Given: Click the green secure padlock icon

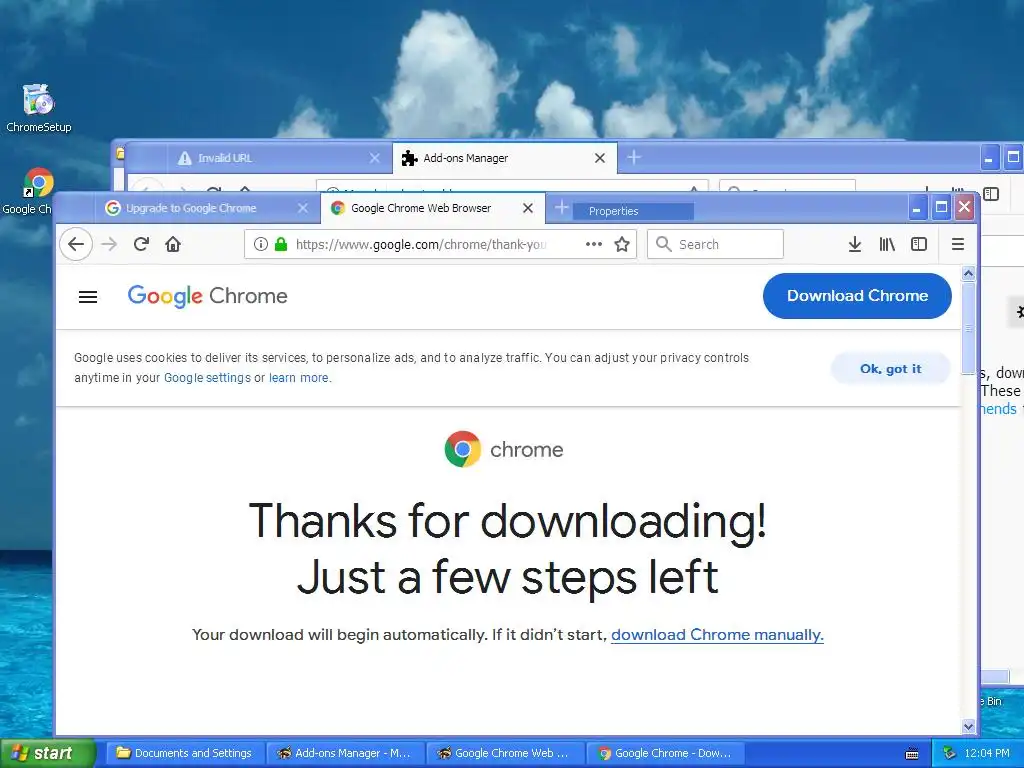Looking at the screenshot, I should pyautogui.click(x=281, y=244).
